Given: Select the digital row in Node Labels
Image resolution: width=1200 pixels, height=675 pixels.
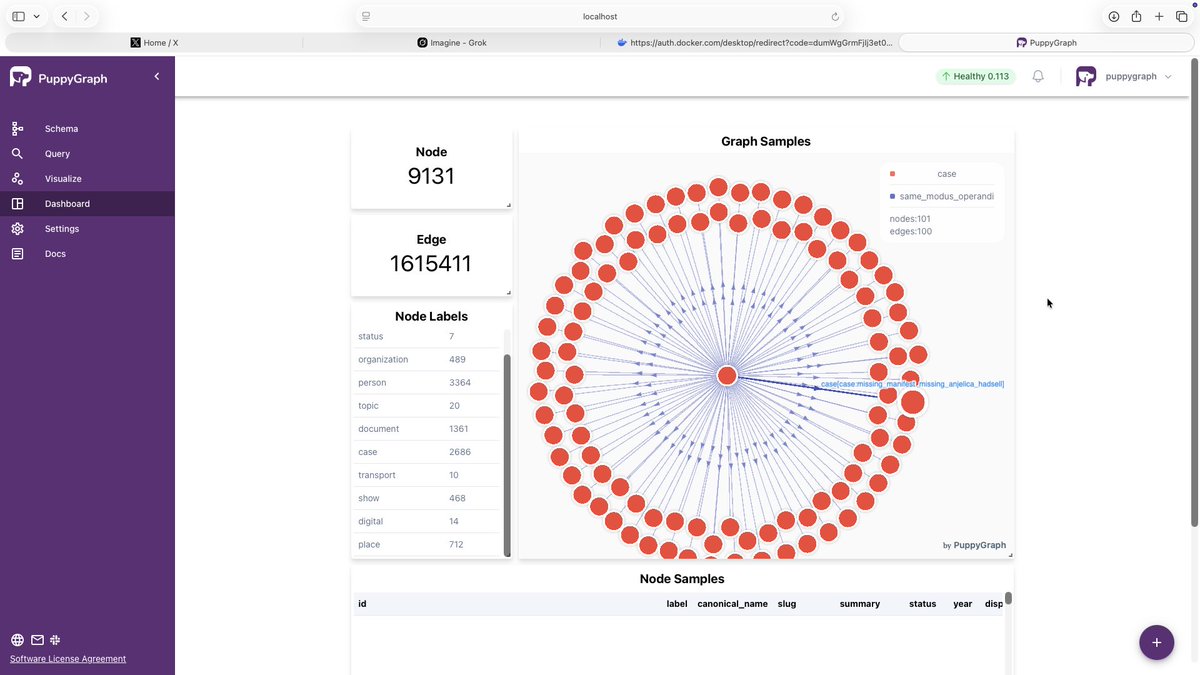Looking at the screenshot, I should 427,521.
